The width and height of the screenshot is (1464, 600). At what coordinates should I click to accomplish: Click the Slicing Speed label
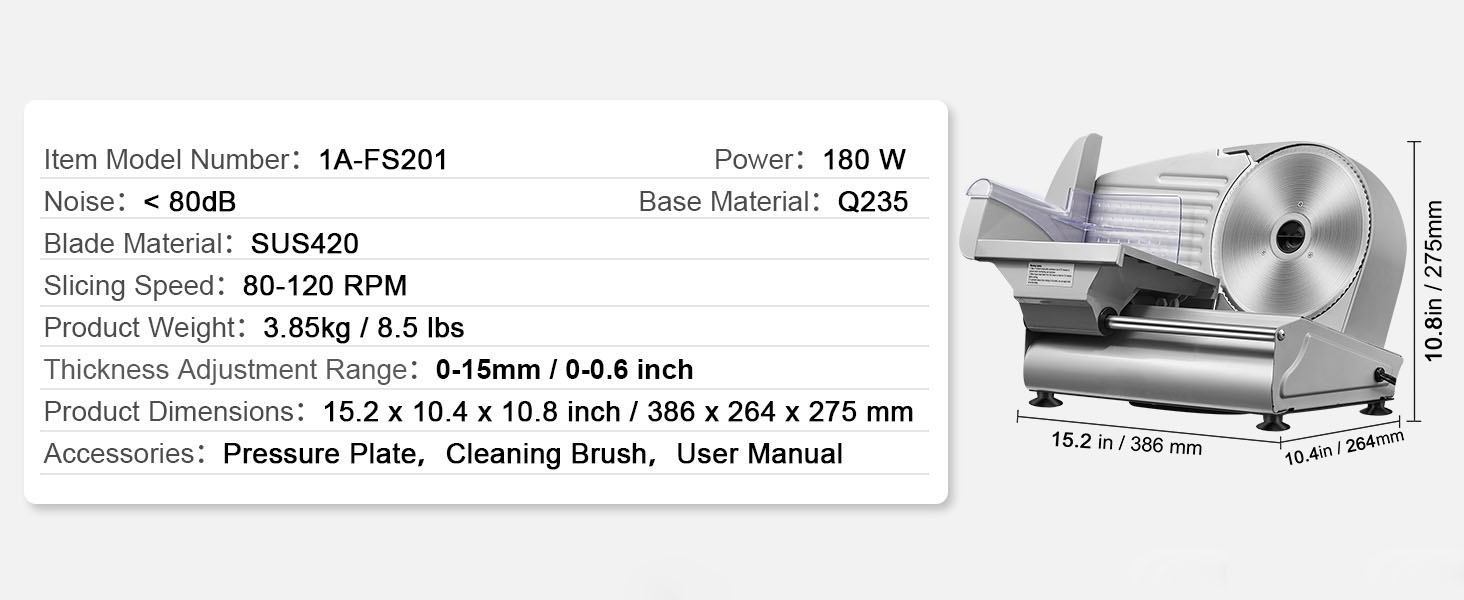point(128,286)
